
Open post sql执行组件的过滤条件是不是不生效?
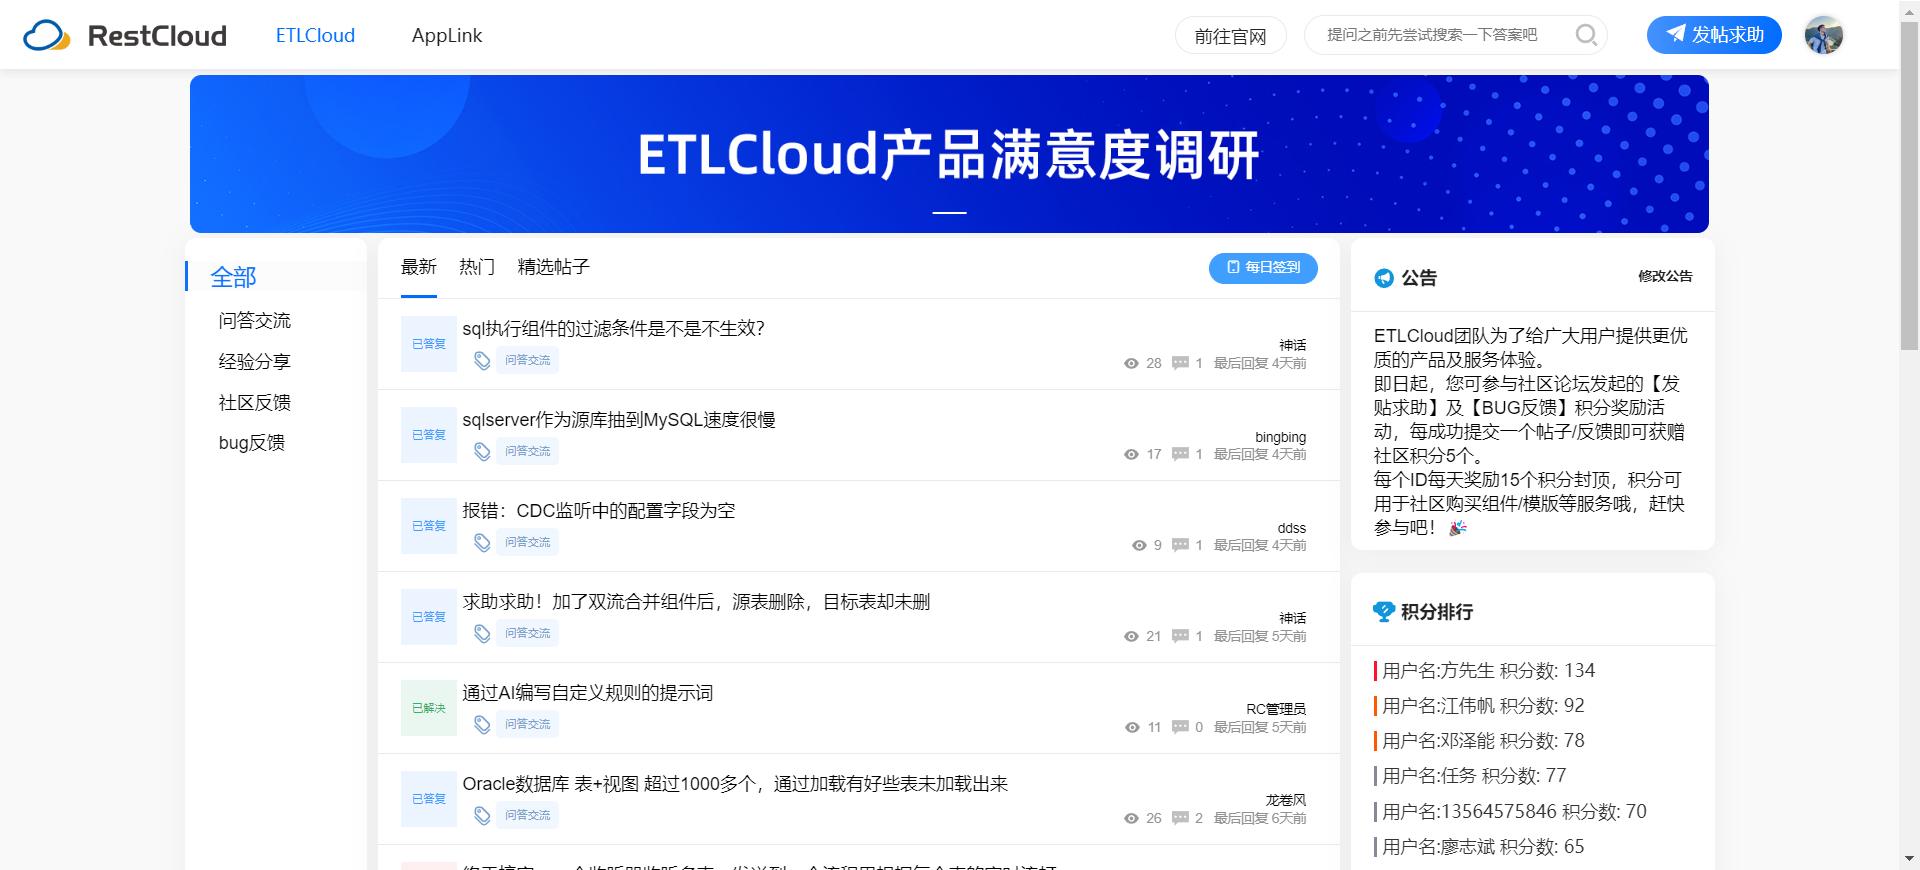tap(613, 328)
